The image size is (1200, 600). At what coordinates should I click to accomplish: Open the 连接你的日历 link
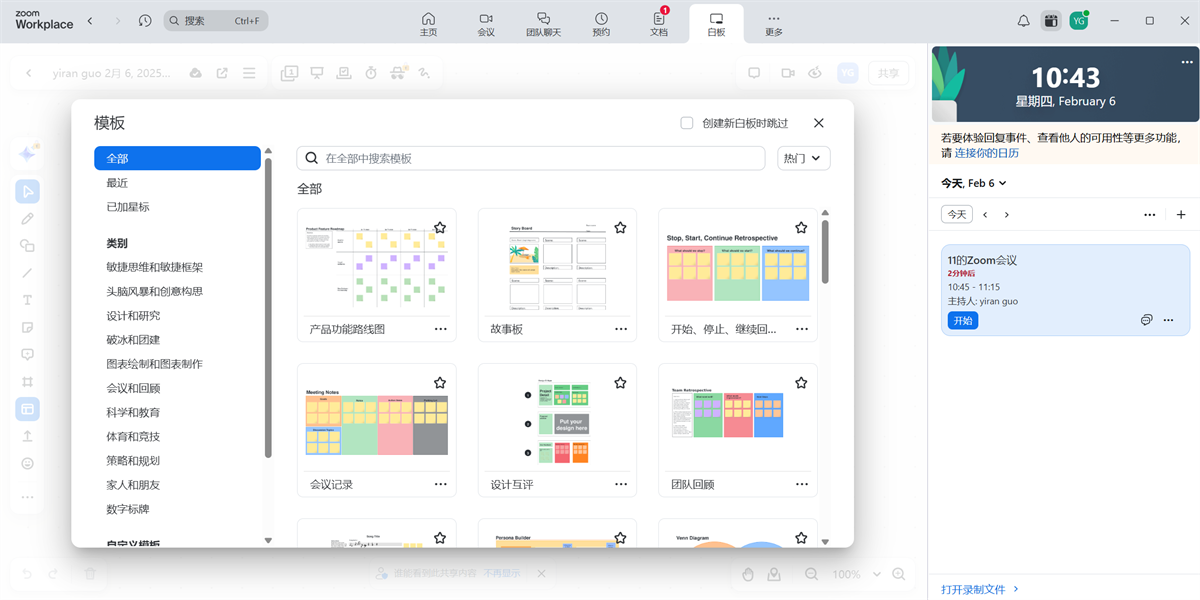pyautogui.click(x=985, y=155)
